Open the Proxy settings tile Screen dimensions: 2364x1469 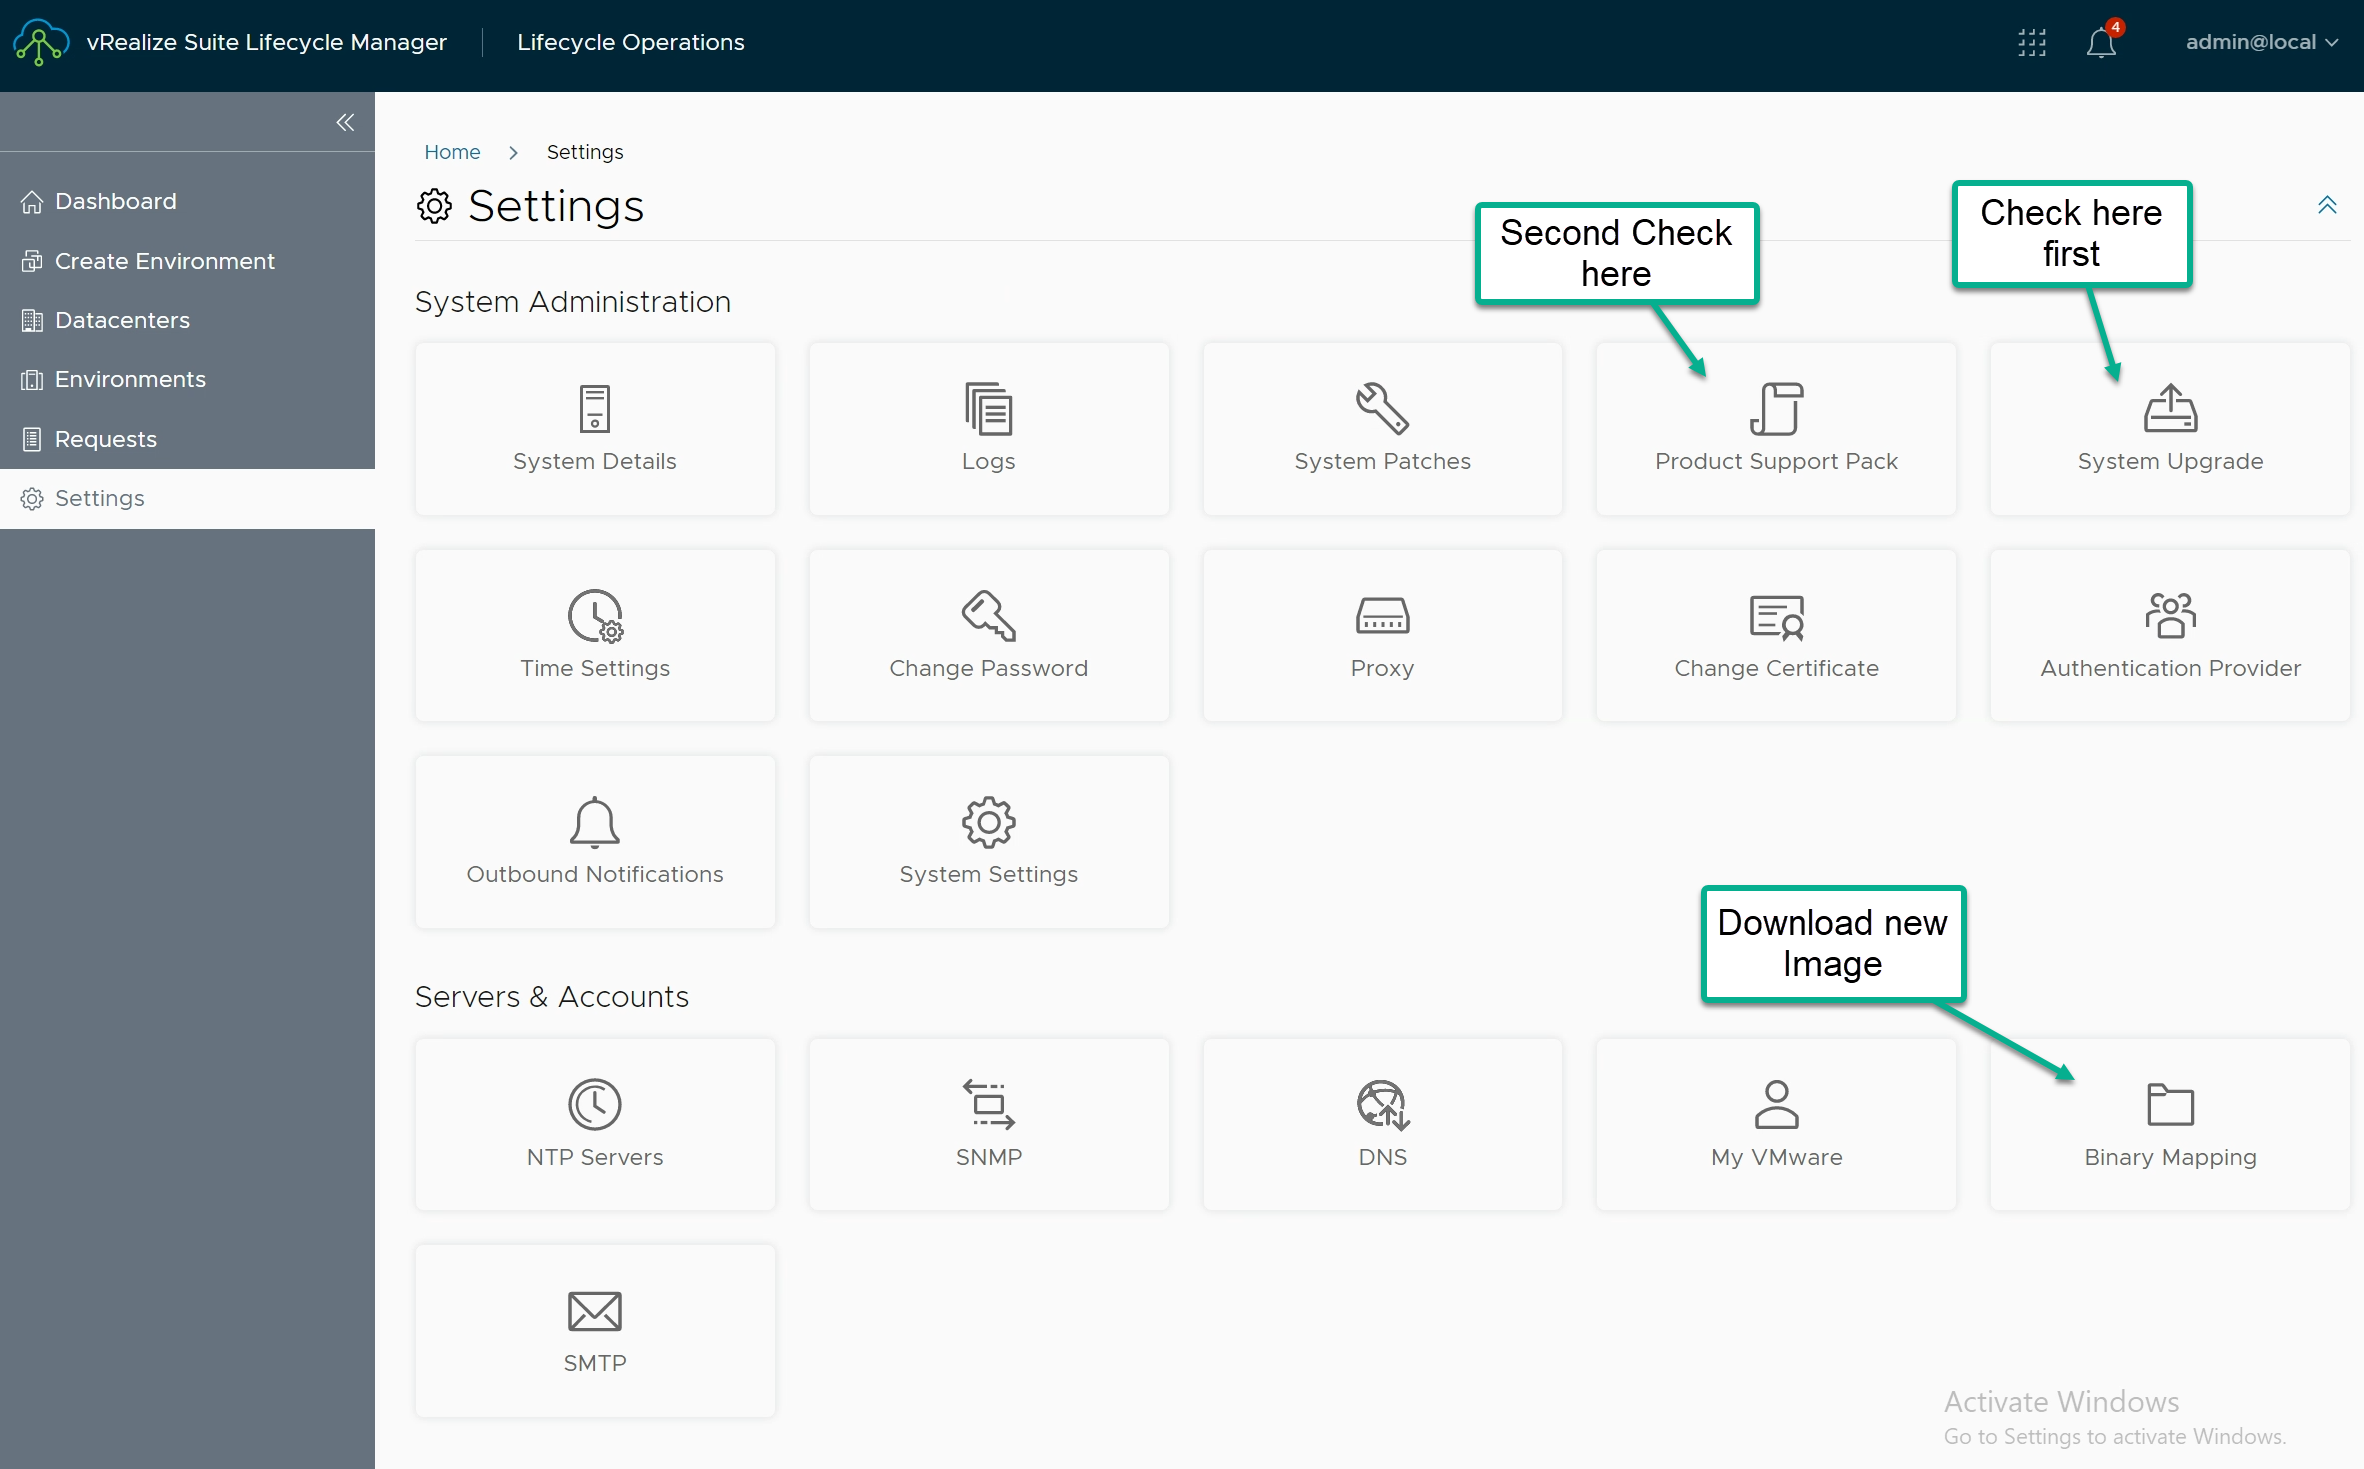click(1381, 636)
